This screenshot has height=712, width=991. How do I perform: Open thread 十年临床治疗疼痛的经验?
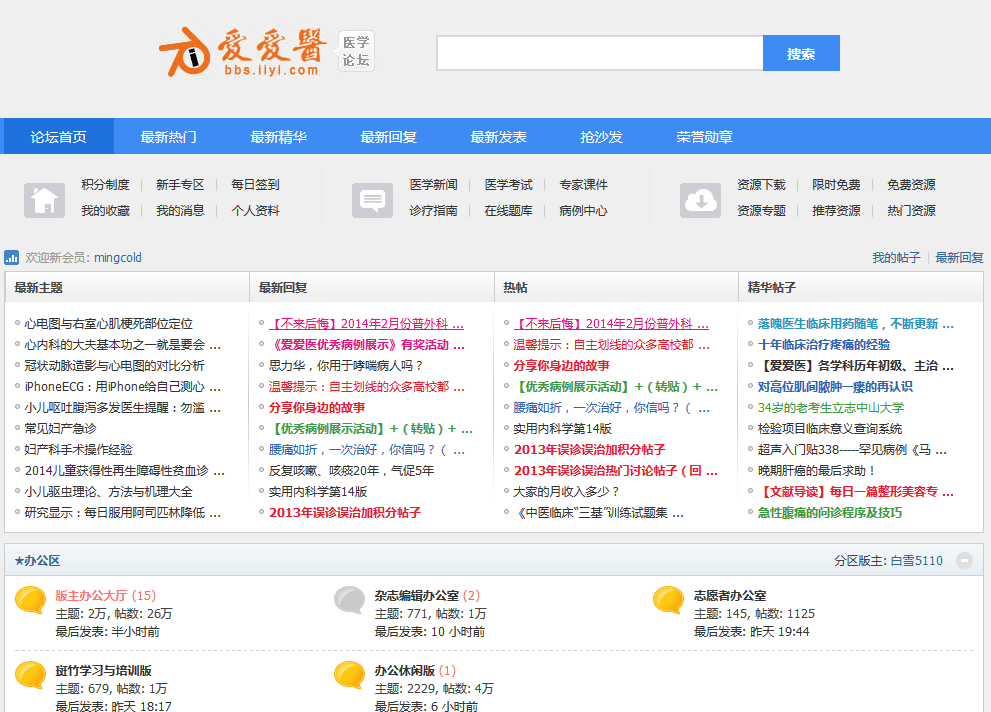point(824,344)
